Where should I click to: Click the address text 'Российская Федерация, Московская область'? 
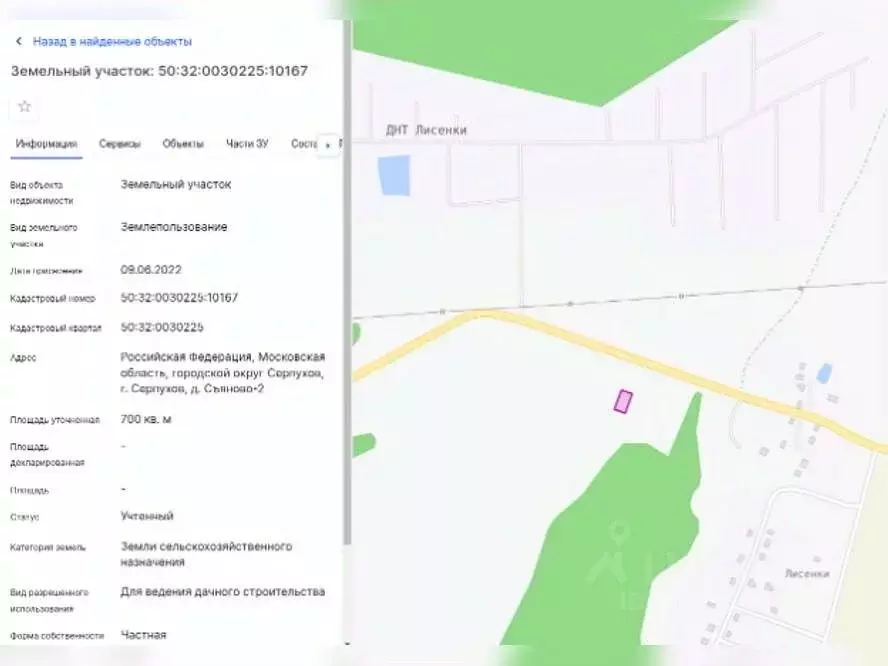coord(223,365)
